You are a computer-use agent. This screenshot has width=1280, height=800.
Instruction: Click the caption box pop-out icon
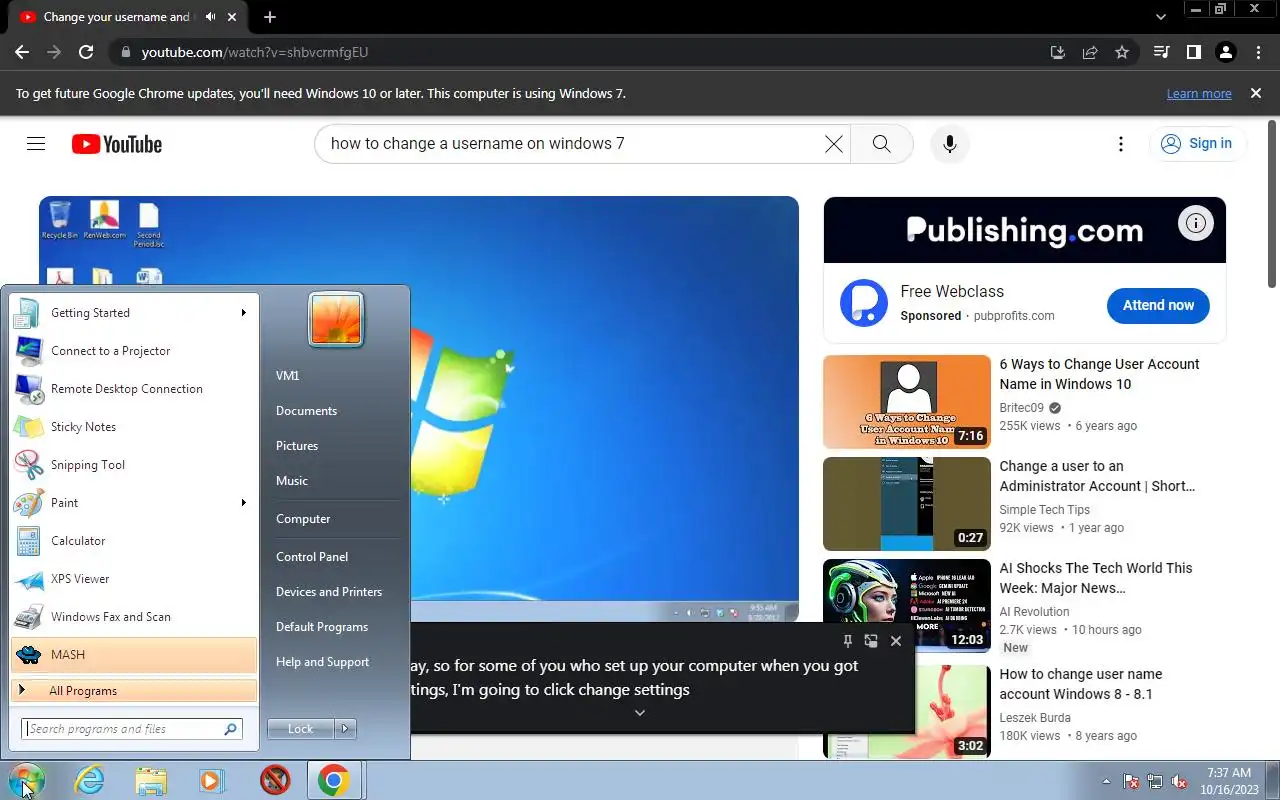(x=871, y=641)
